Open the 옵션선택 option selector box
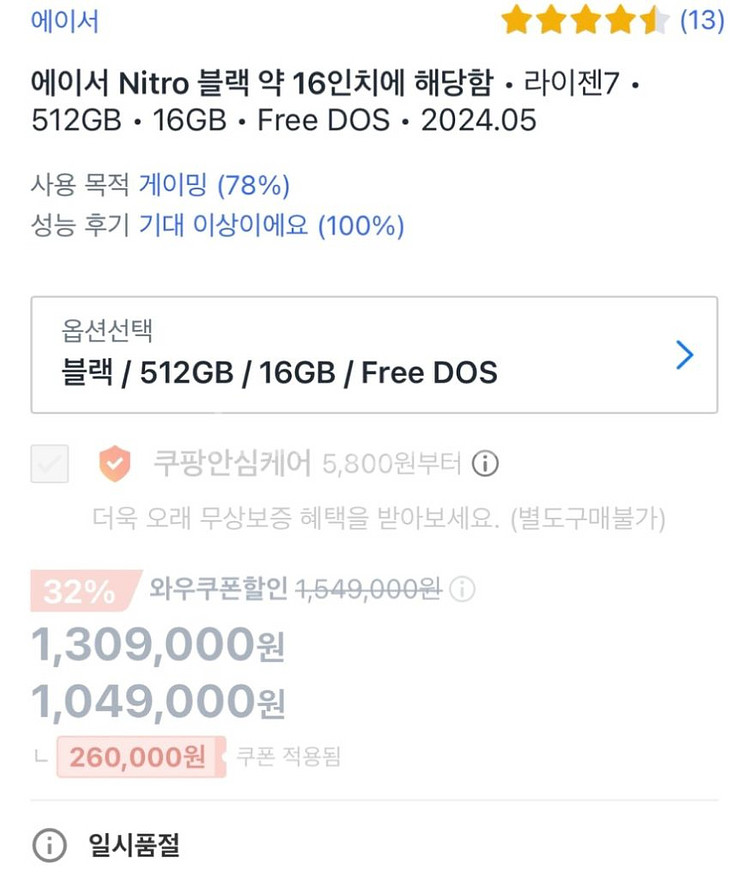750x880 pixels. point(374,354)
